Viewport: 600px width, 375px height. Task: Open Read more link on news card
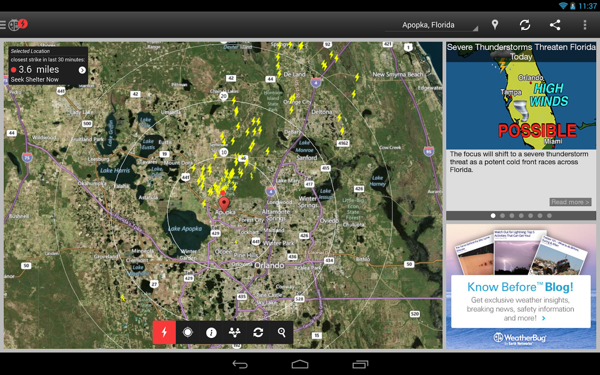point(570,202)
